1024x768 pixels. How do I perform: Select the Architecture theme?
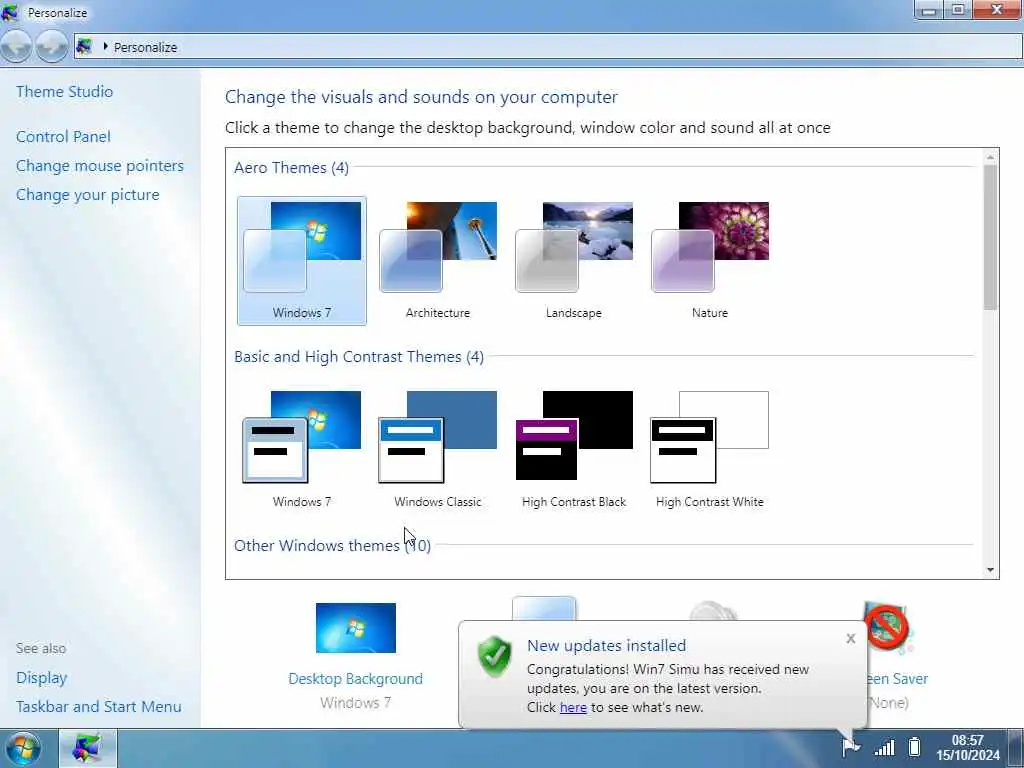(438, 261)
